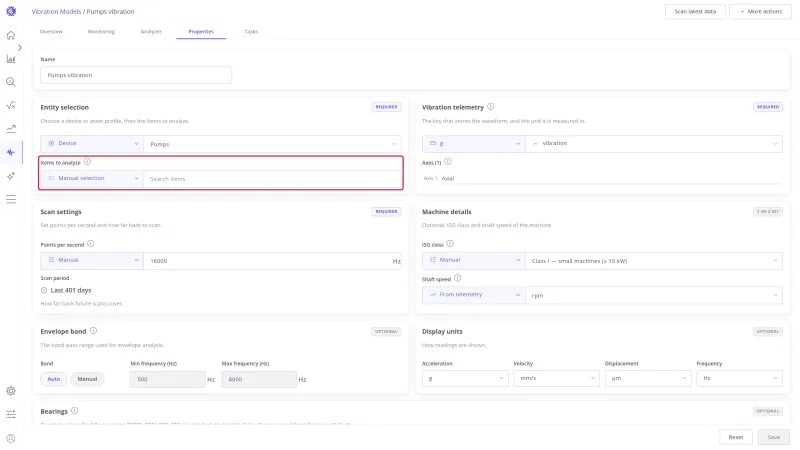Open the ISO class Manual mode dropdown
This screenshot has width=800, height=450.
(x=474, y=260)
